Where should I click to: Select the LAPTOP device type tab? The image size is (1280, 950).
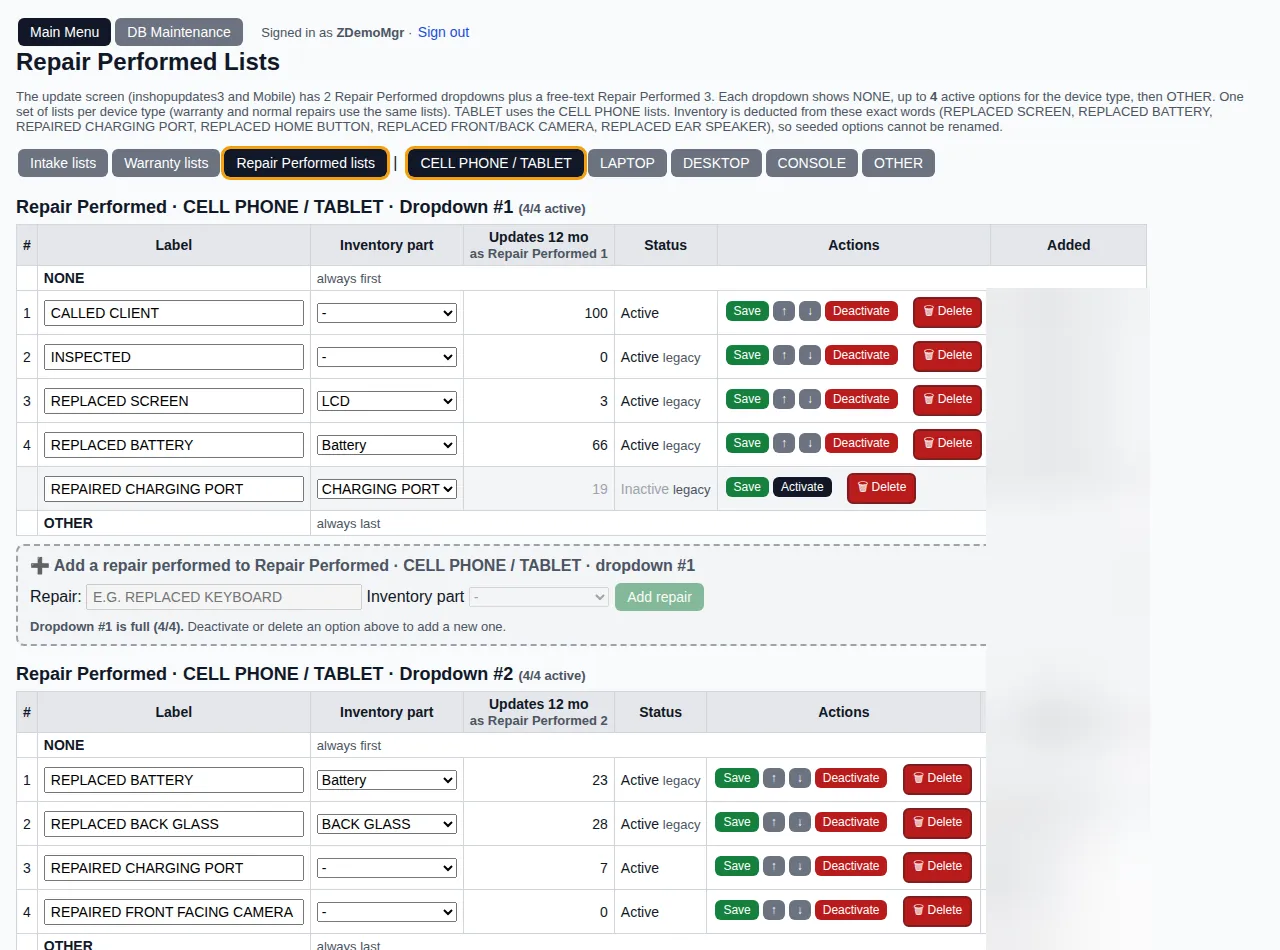627,163
